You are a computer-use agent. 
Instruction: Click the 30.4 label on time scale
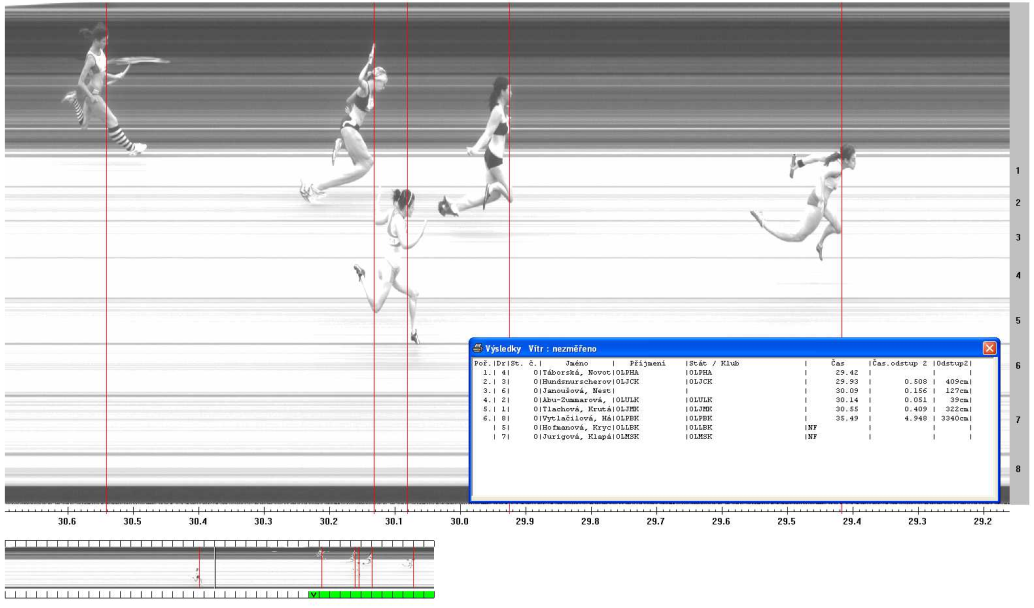coord(198,522)
